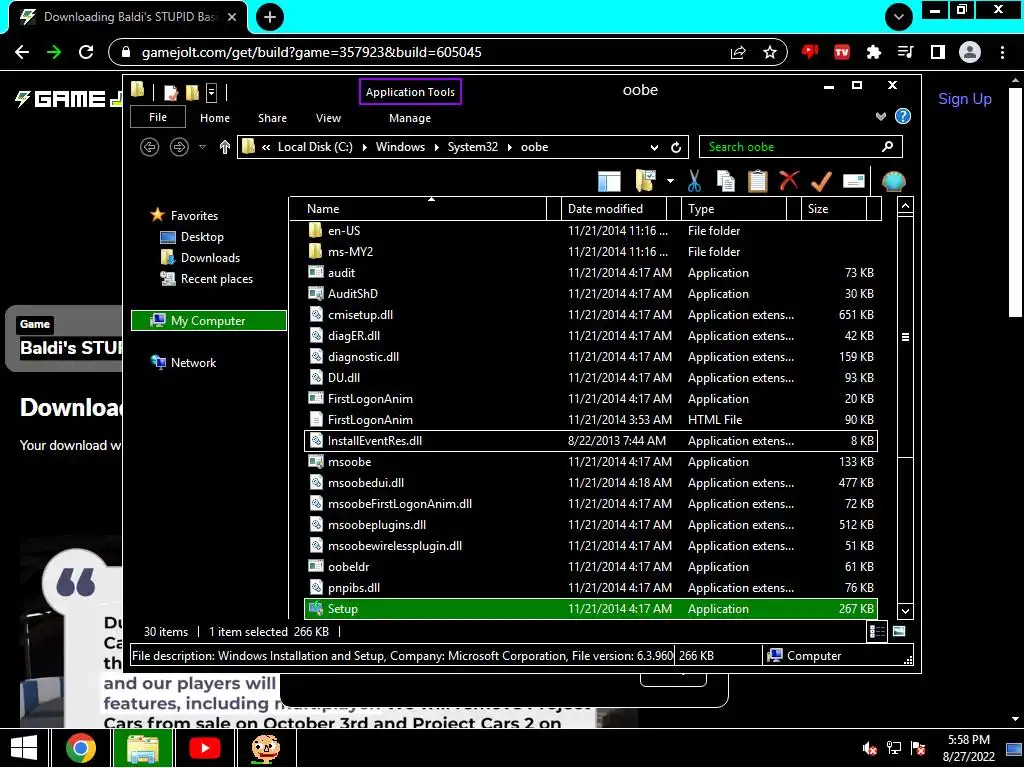Click the quick access New Folder icon in title bar

click(192, 92)
